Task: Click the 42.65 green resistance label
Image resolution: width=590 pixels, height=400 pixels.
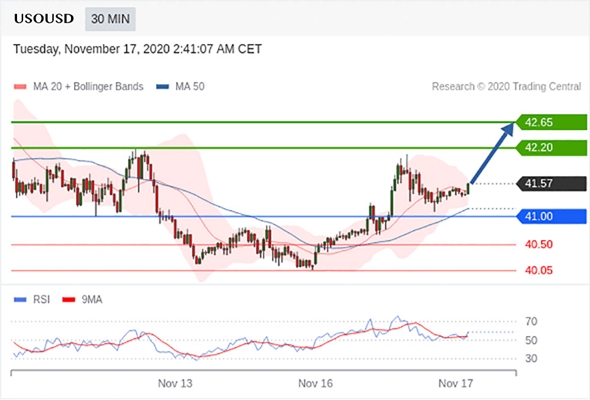Action: [552, 122]
